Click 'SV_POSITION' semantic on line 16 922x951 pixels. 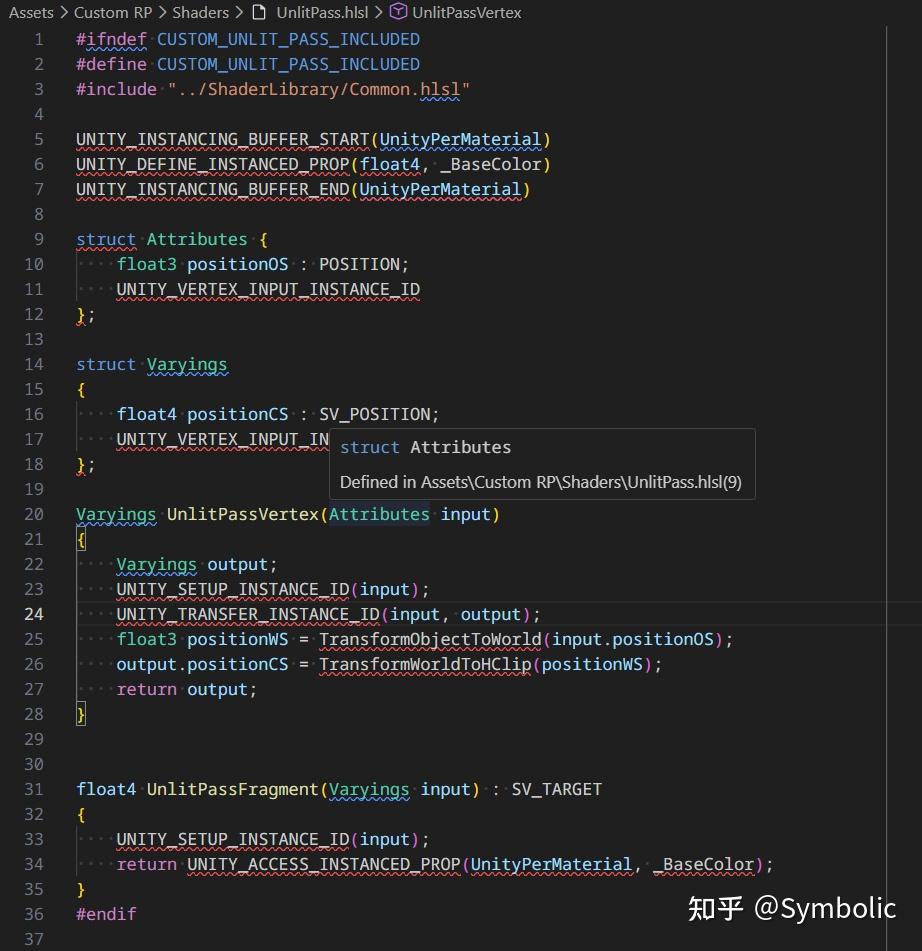pyautogui.click(x=374, y=414)
